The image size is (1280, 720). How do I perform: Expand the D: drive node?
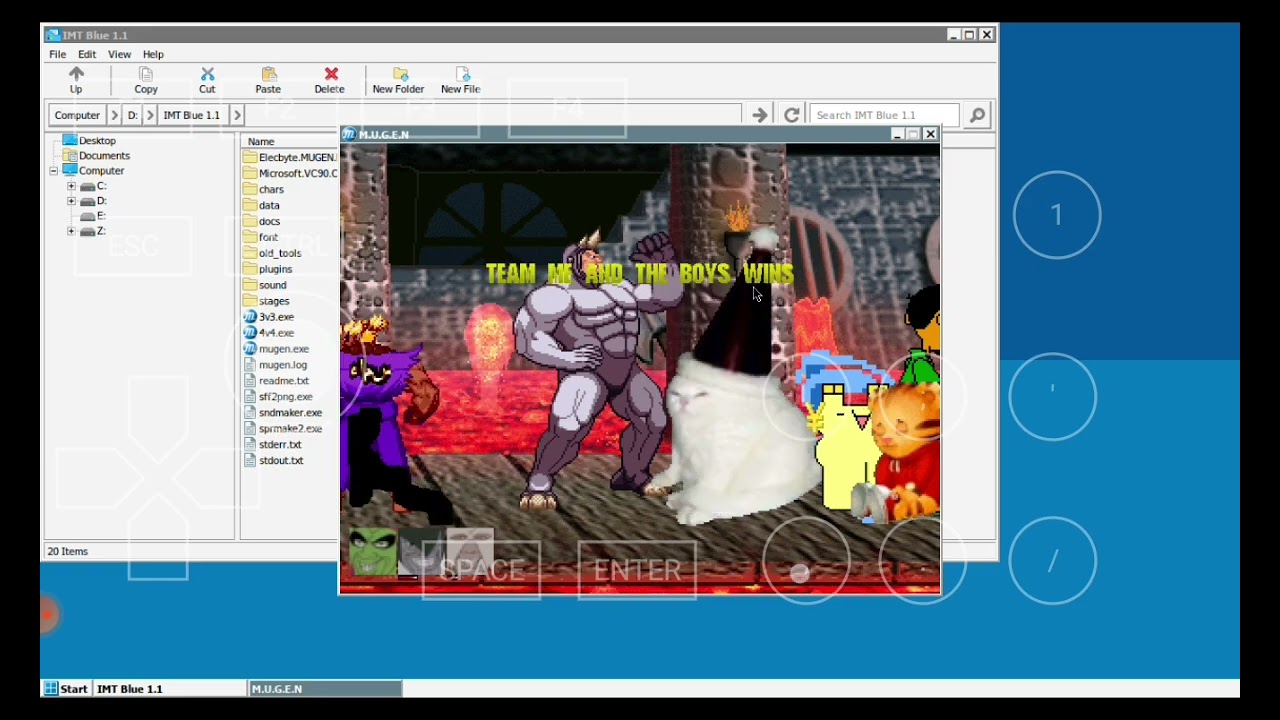[x=71, y=201]
